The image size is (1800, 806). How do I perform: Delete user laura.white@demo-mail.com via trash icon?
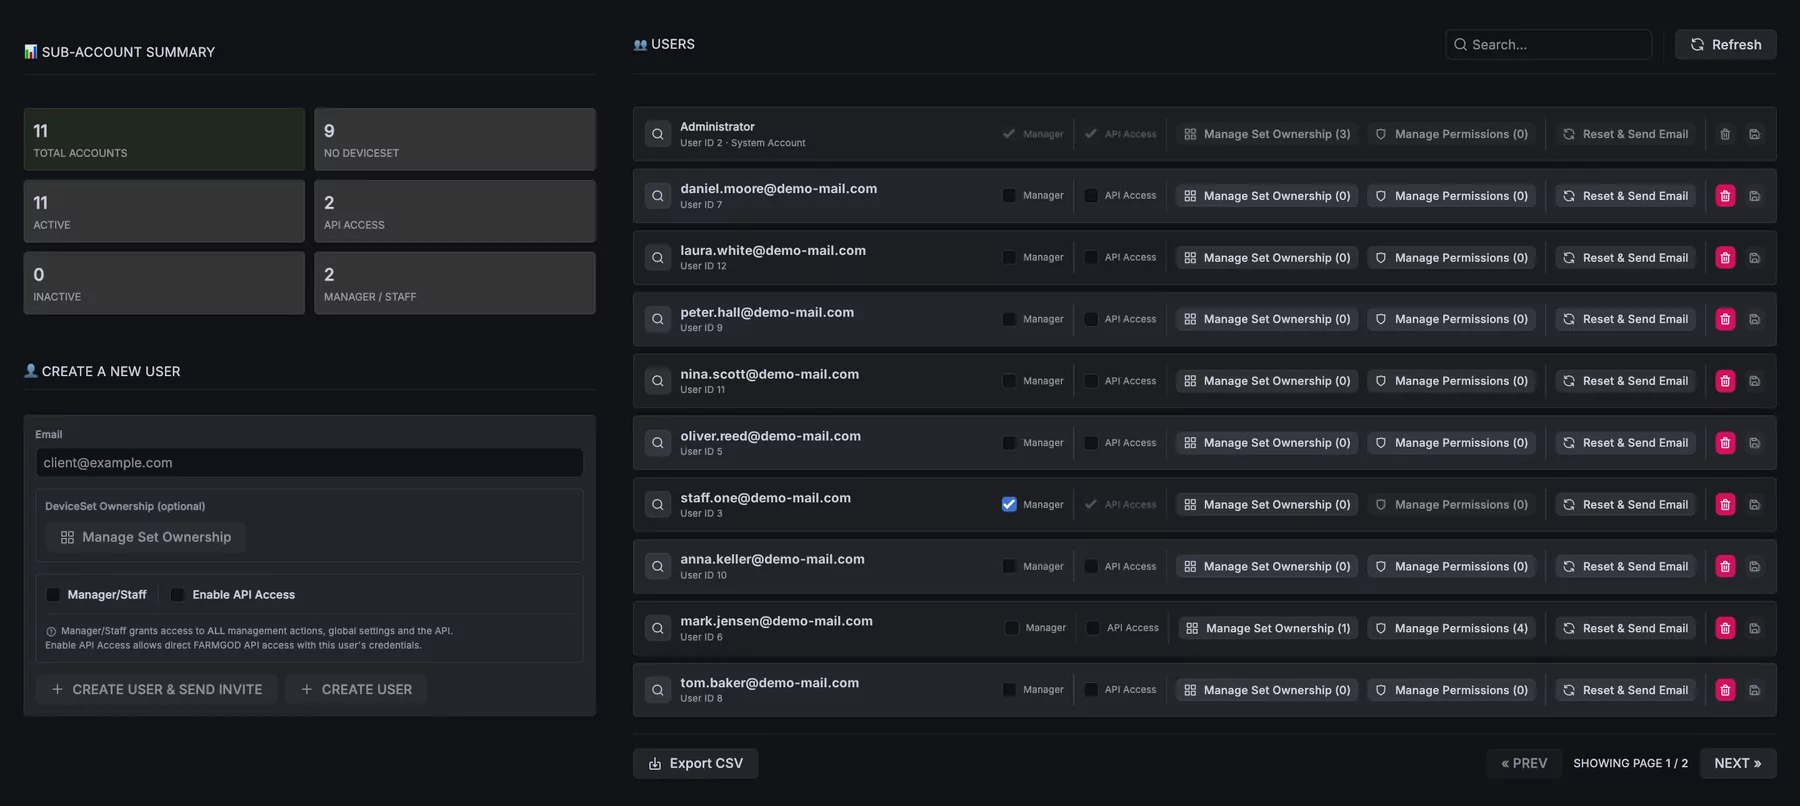1725,258
